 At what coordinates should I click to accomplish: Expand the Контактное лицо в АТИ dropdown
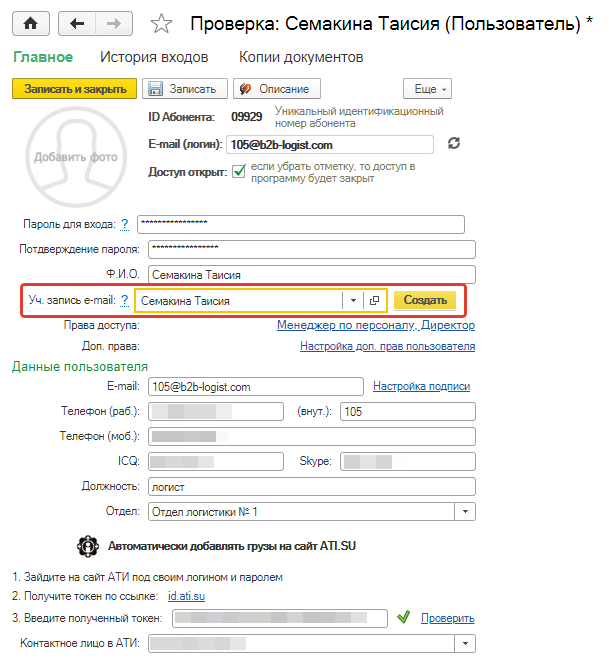pyautogui.click(x=465, y=643)
